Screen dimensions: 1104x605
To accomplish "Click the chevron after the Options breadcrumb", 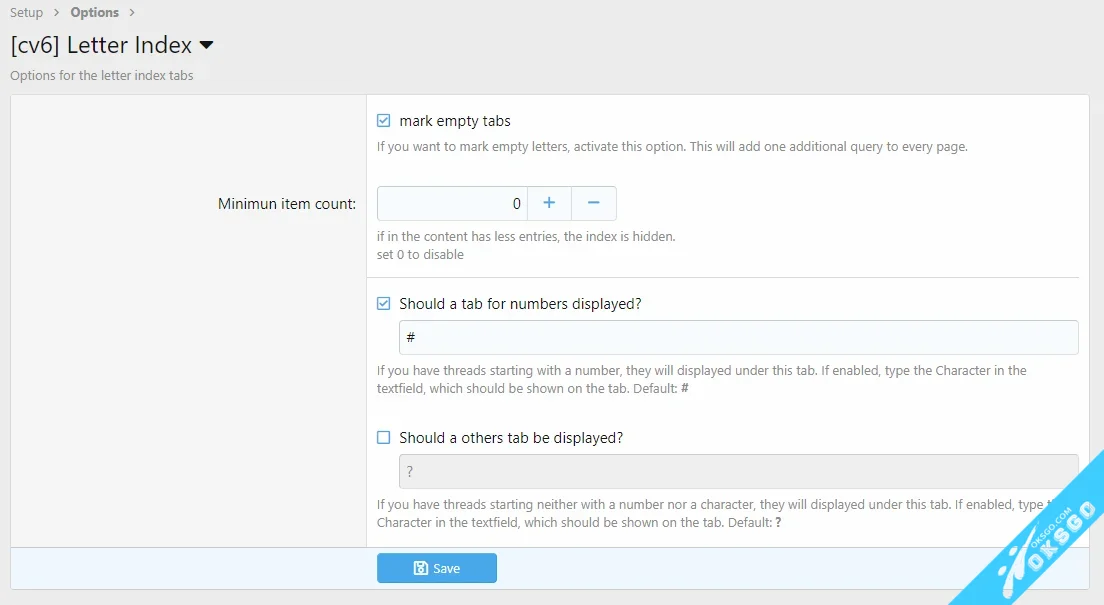I will coord(132,13).
